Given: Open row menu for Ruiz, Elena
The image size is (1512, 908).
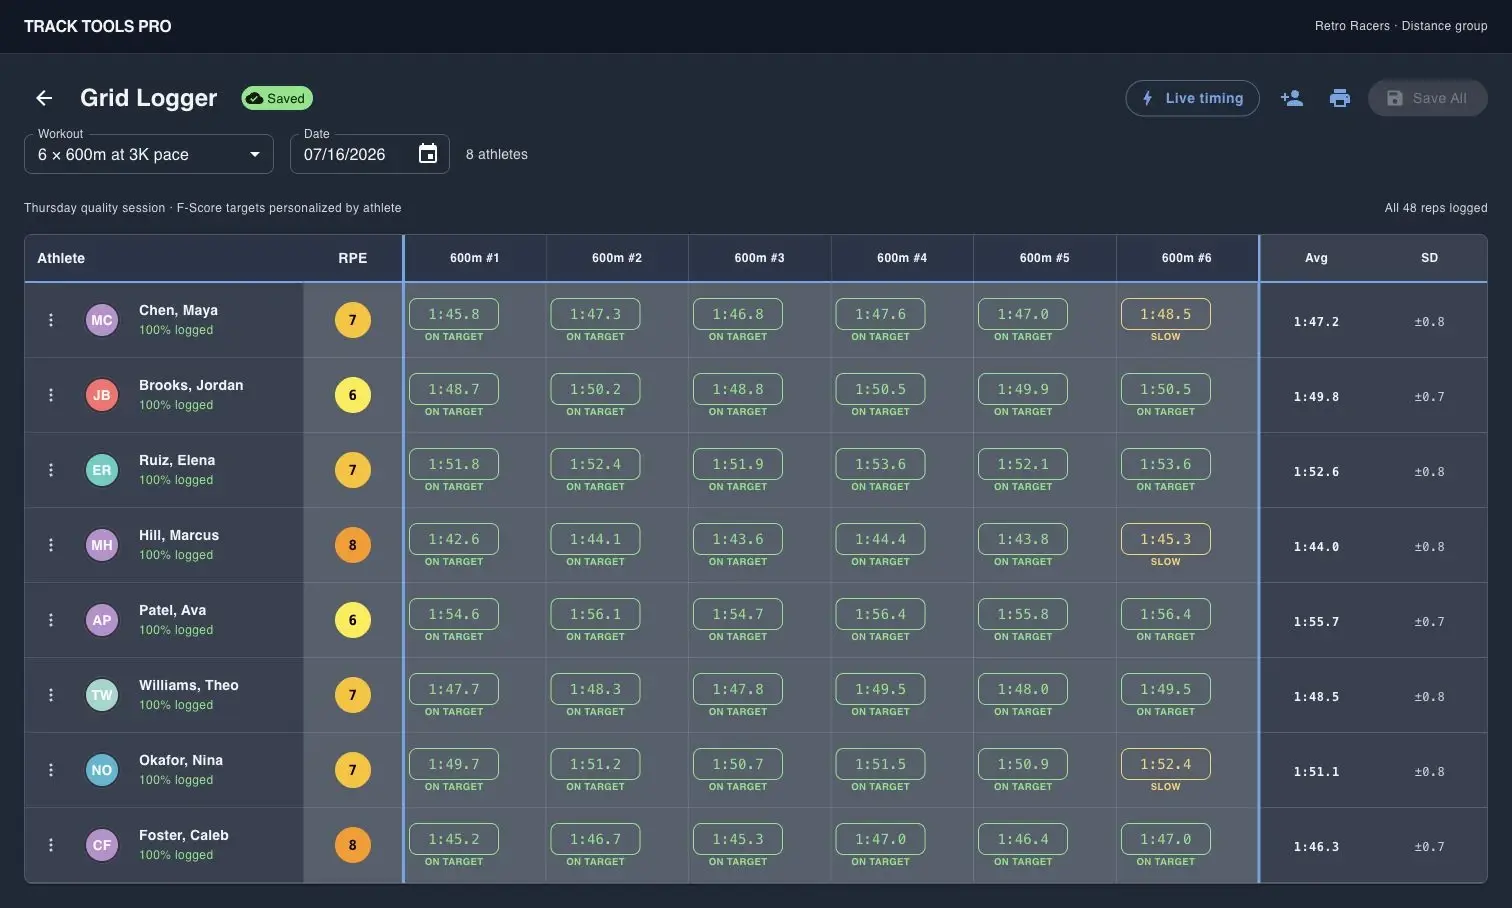Looking at the screenshot, I should (51, 470).
